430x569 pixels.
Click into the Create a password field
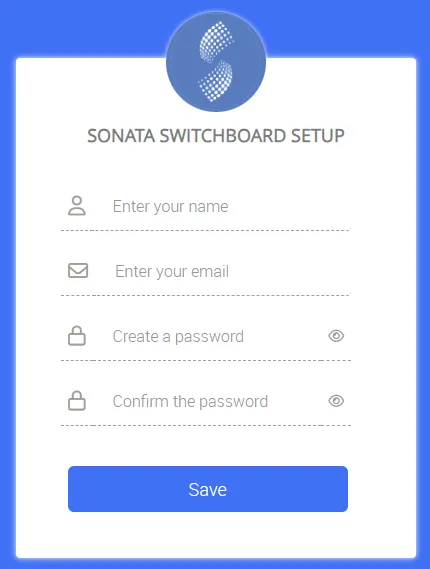coord(216,336)
